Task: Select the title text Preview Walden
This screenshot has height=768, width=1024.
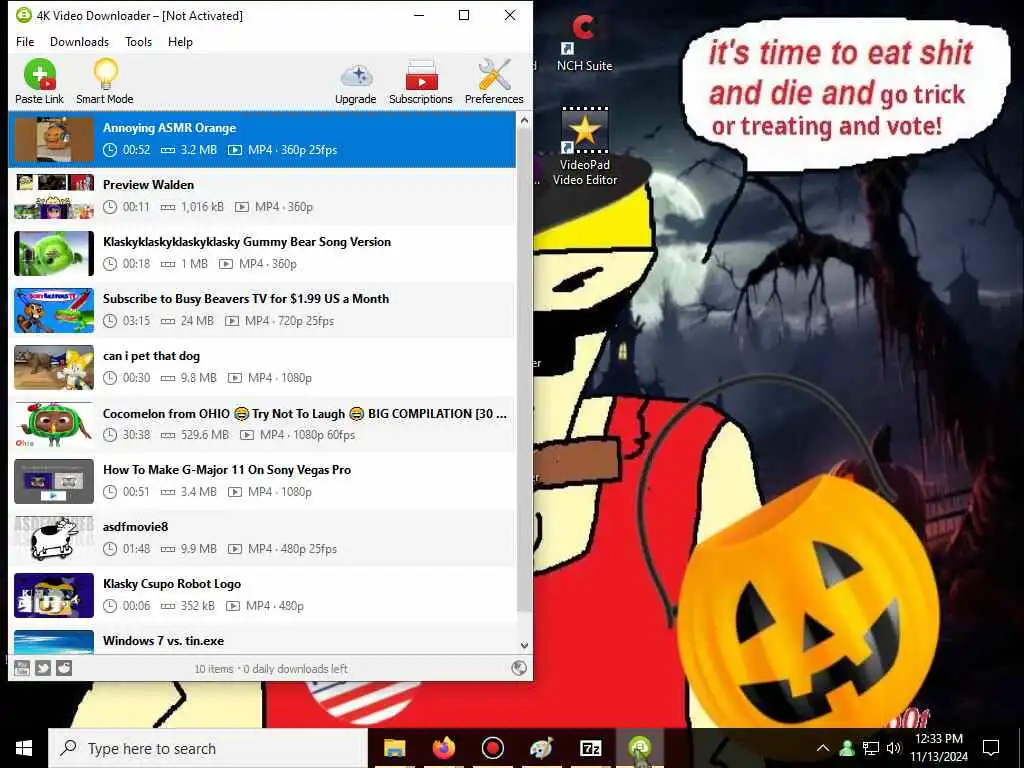Action: pyautogui.click(x=148, y=185)
